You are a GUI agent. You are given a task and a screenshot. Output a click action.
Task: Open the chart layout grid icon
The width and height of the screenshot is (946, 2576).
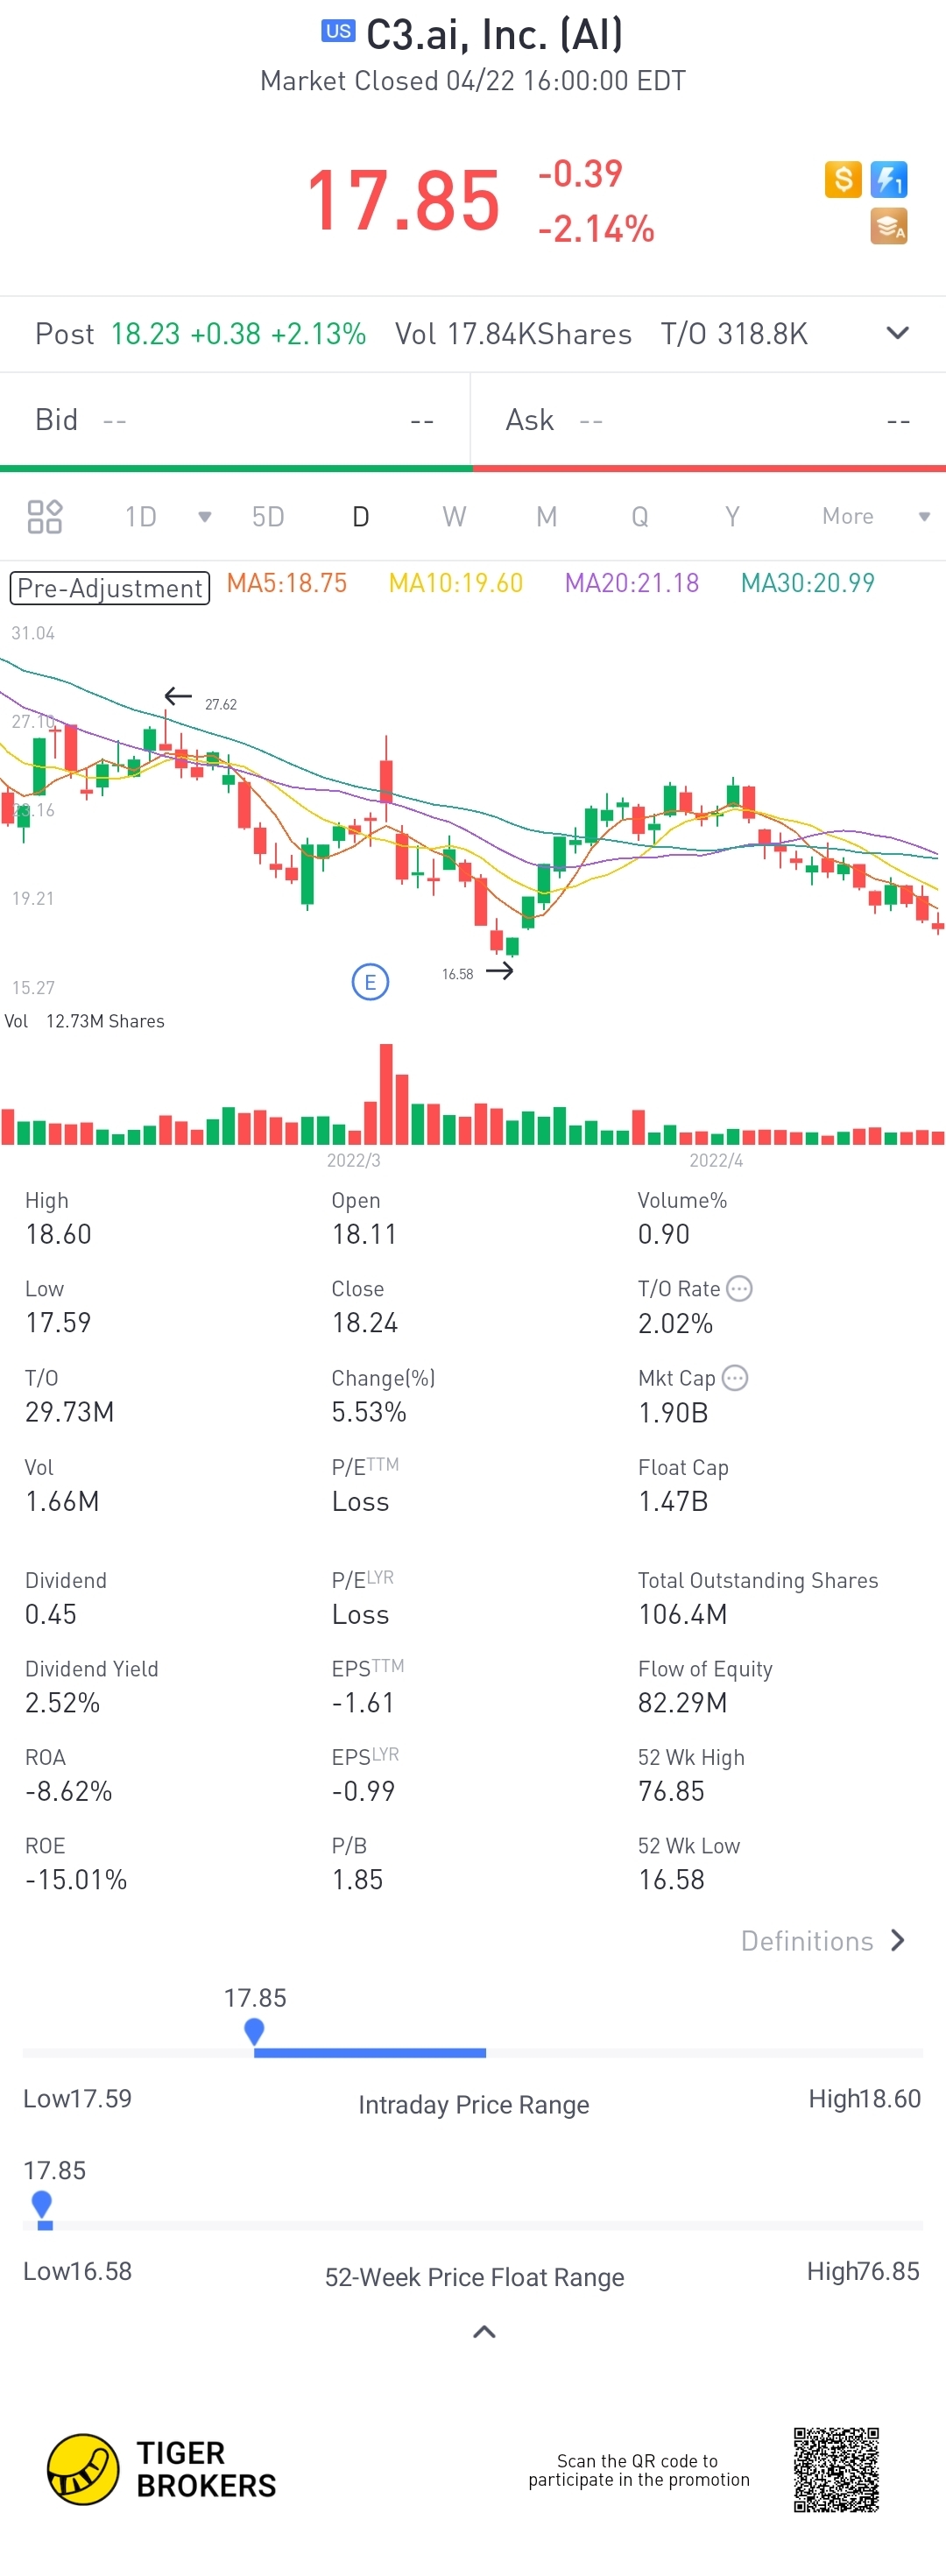click(45, 516)
